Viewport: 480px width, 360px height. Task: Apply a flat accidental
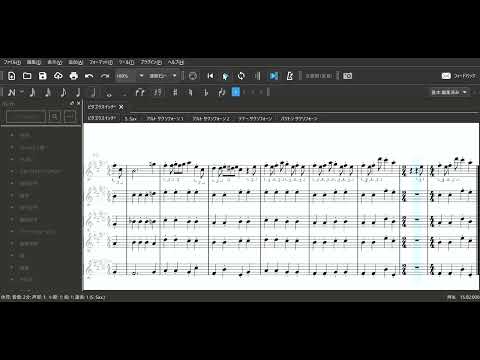(x=205, y=92)
